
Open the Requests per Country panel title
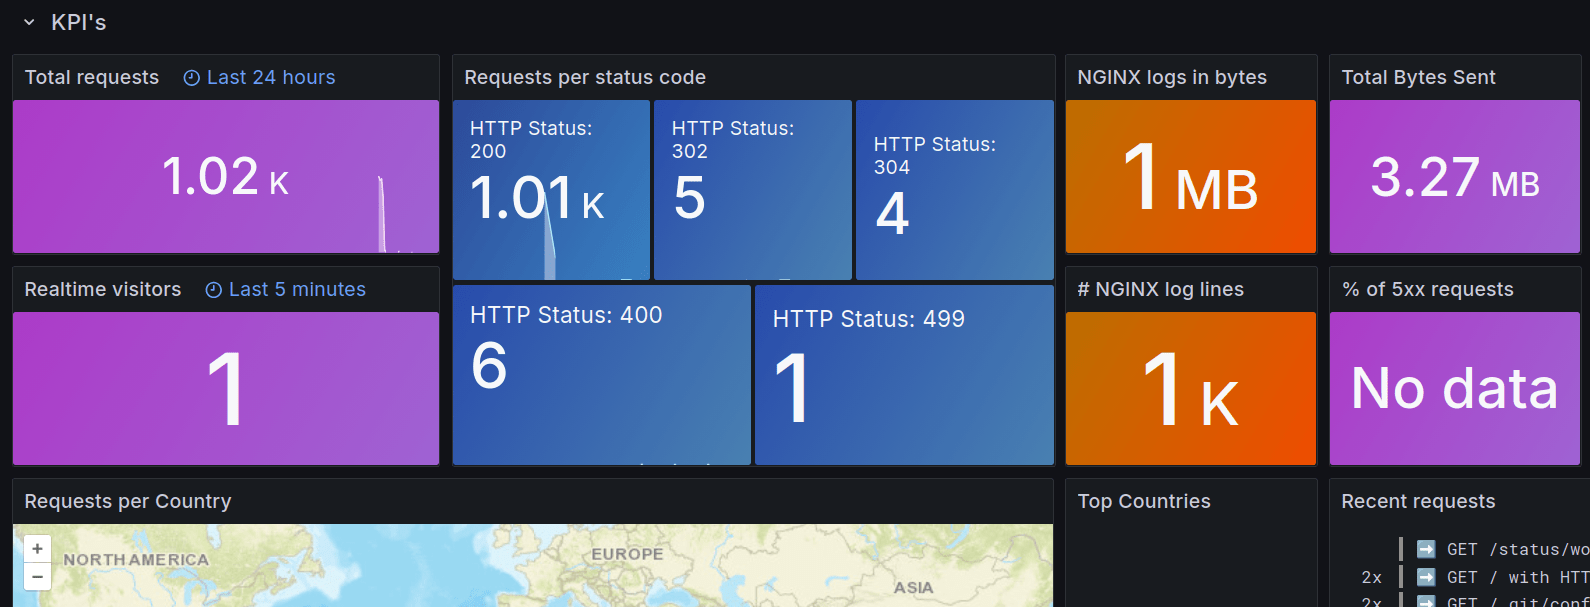coord(128,502)
